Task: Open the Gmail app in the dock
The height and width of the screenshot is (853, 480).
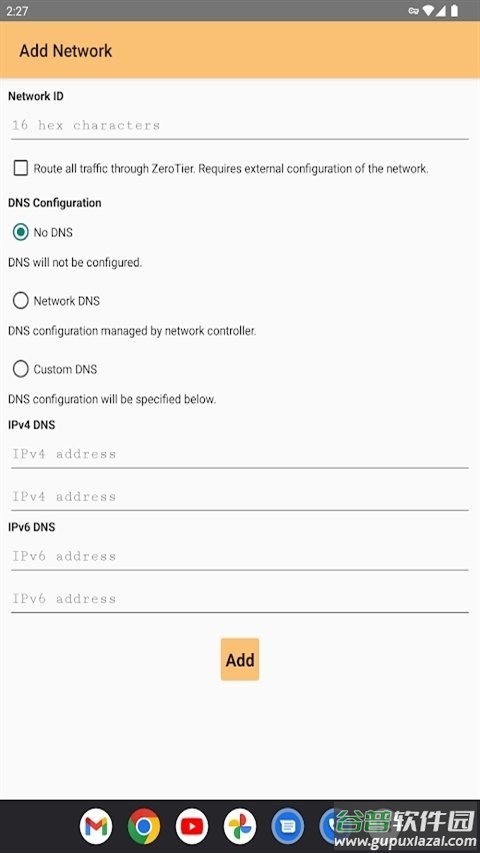Action: point(96,827)
